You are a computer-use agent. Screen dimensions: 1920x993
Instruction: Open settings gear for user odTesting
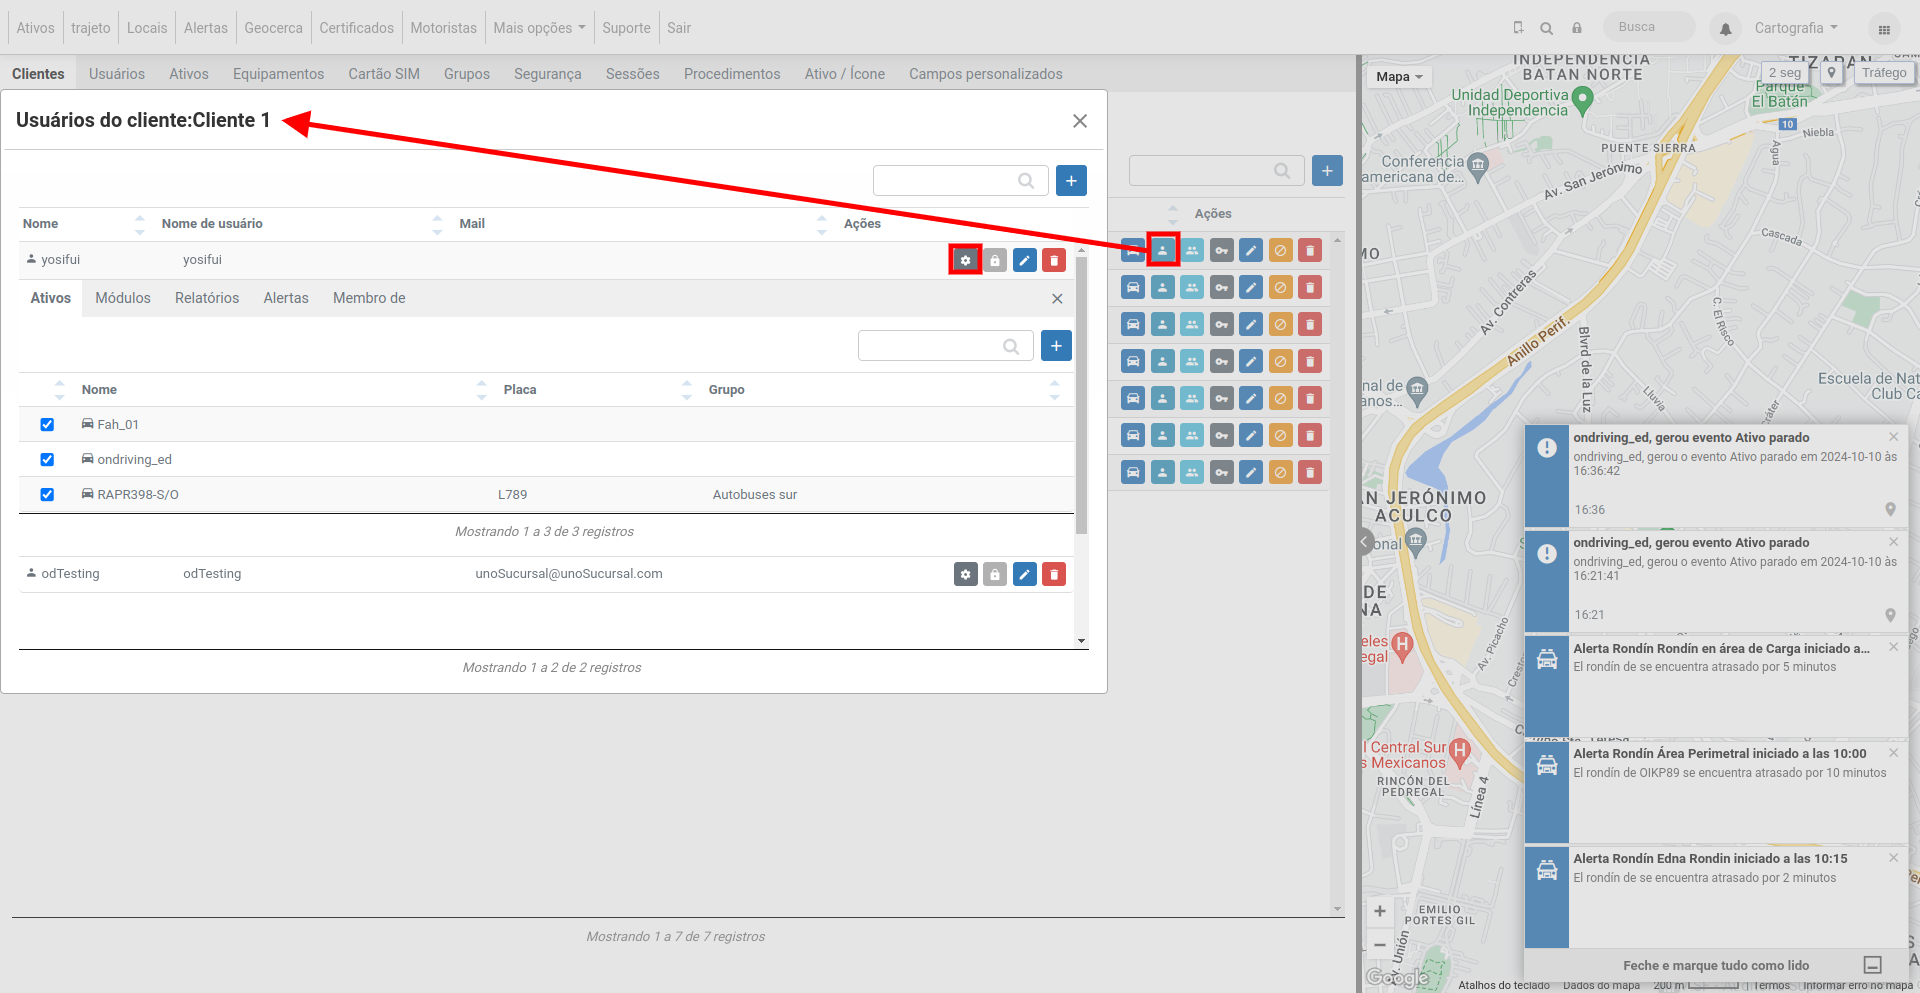tap(965, 574)
